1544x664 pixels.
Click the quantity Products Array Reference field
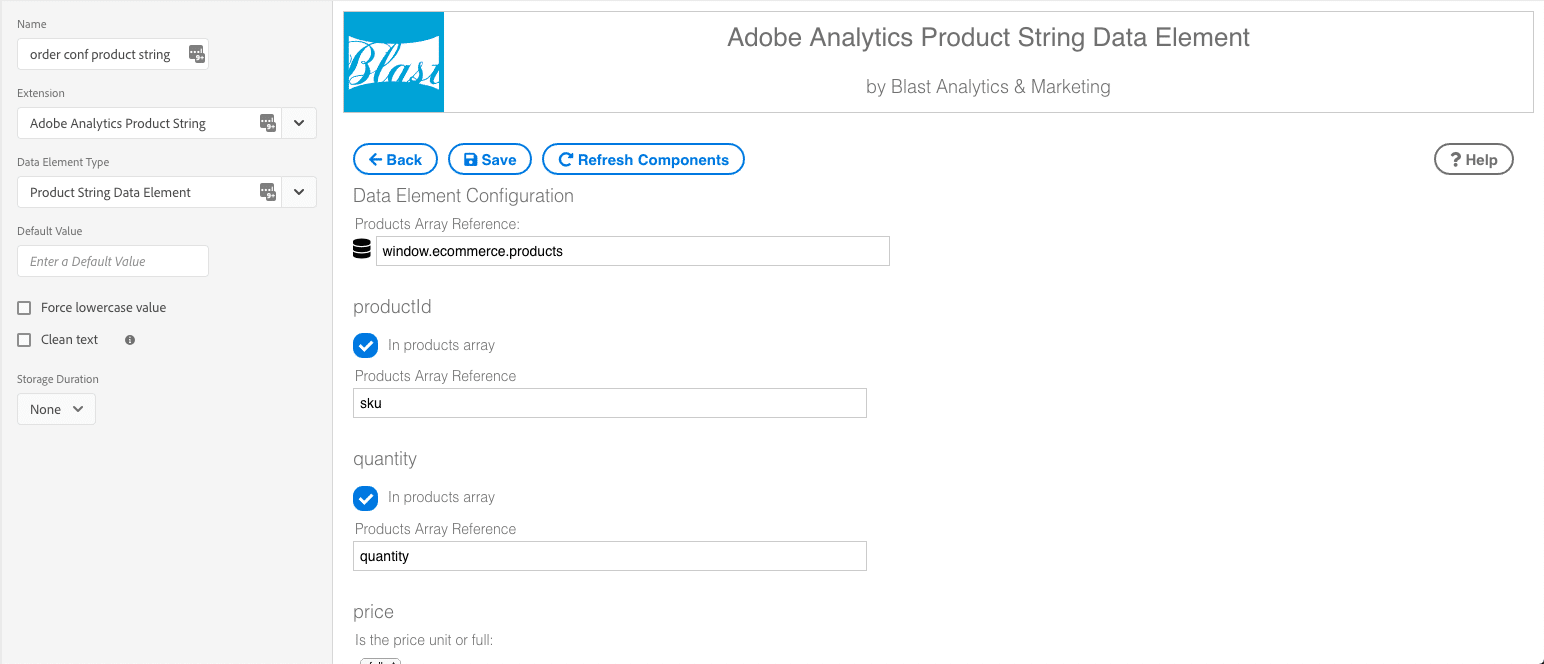click(610, 556)
